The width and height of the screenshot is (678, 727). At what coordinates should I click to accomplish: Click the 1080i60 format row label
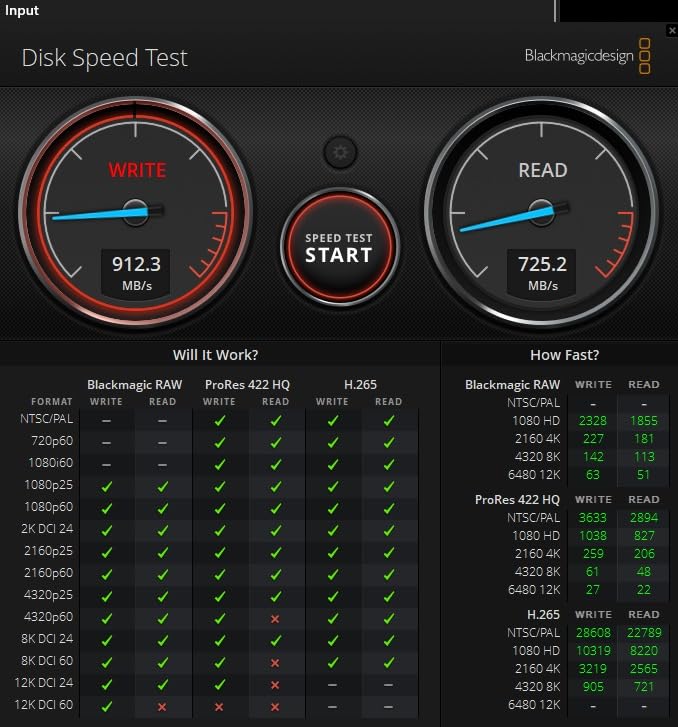(51, 463)
